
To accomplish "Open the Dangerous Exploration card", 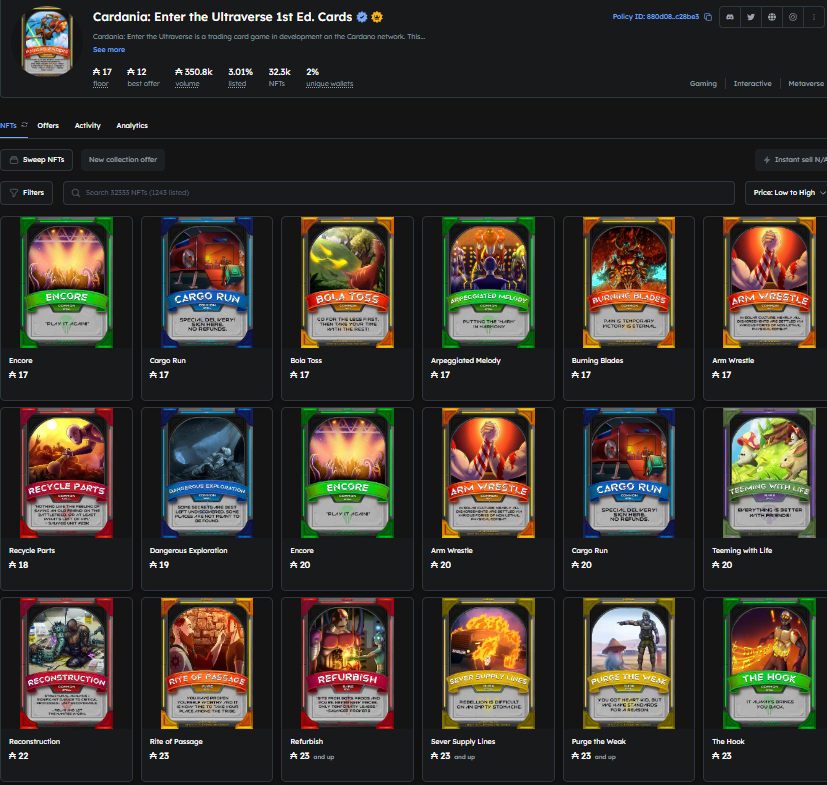I will pos(207,499).
